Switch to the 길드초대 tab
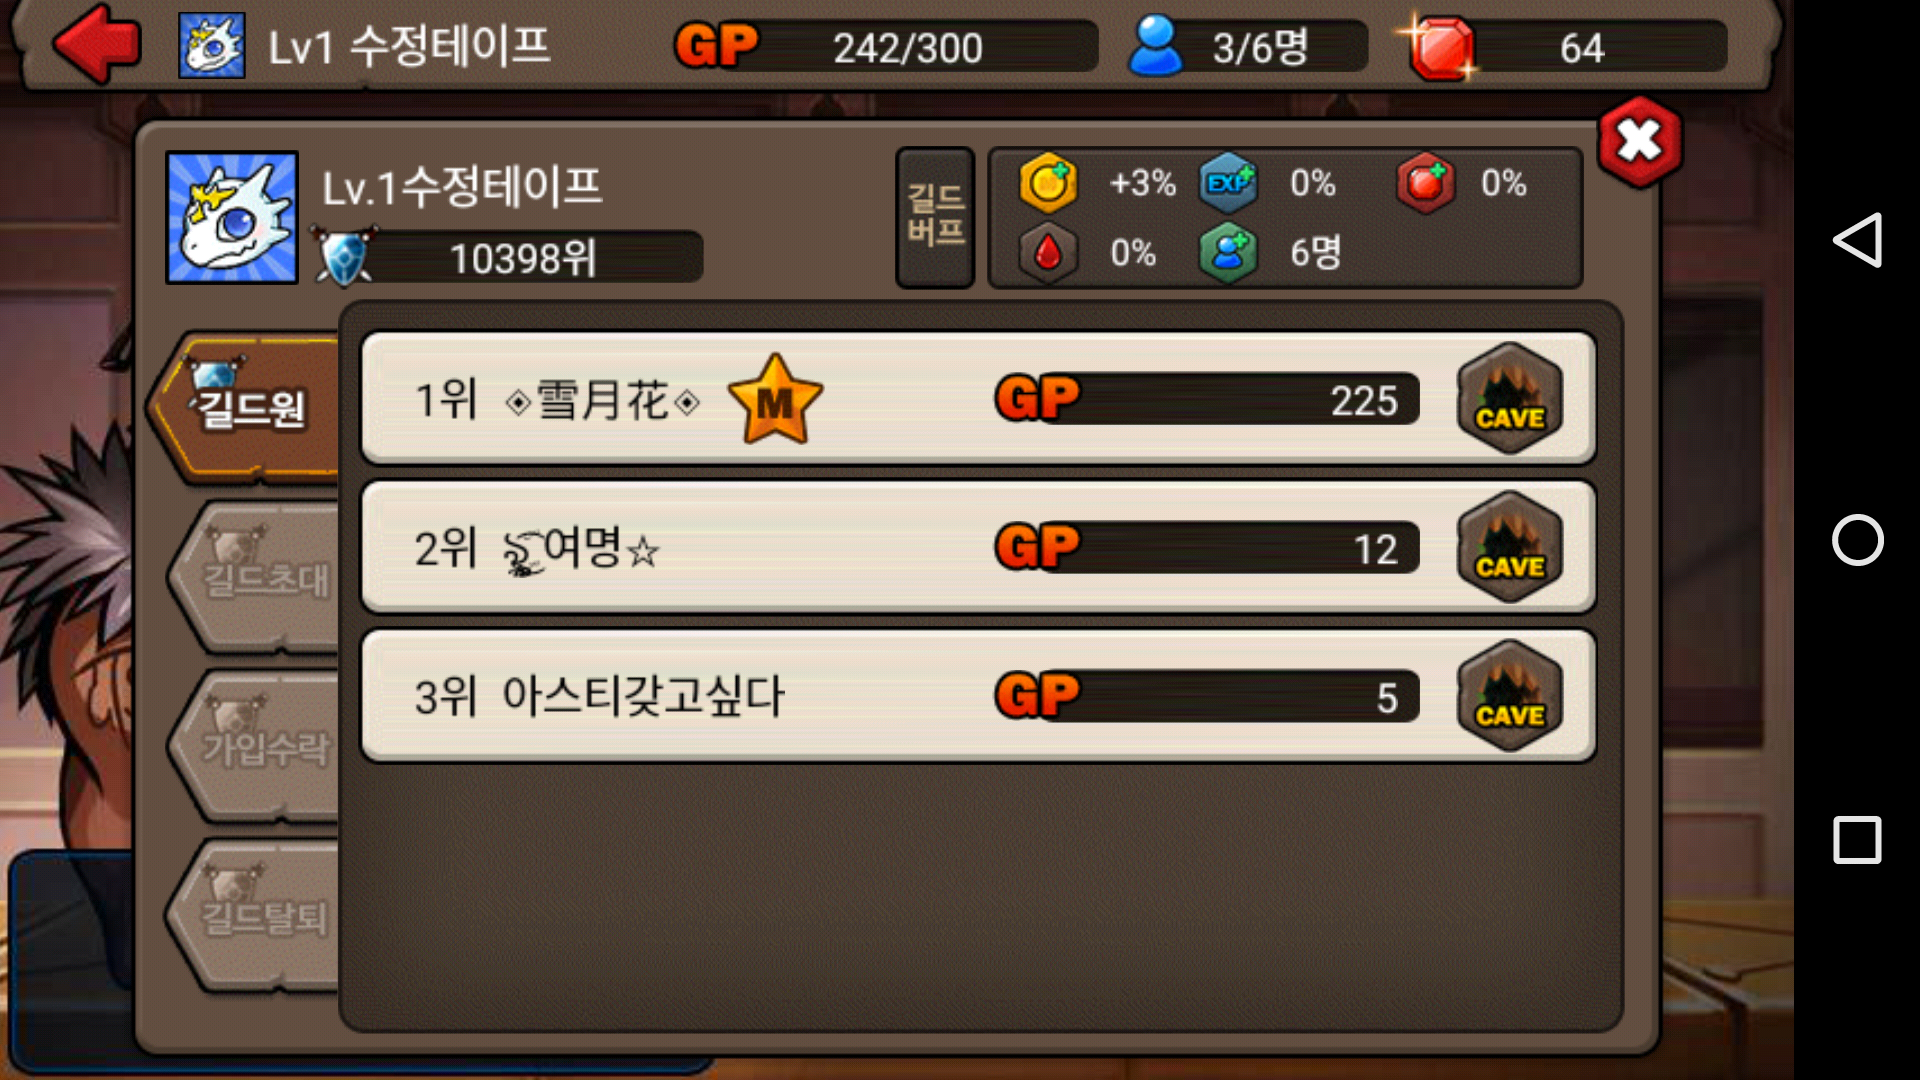The width and height of the screenshot is (1920, 1080). point(255,578)
